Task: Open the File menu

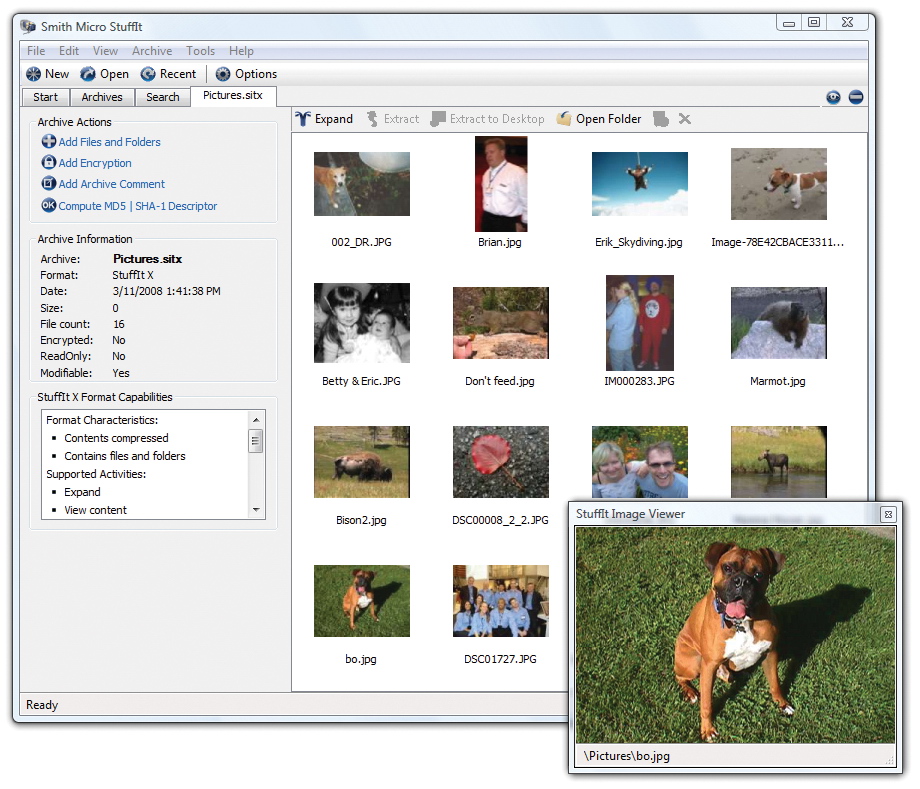Action: [x=36, y=51]
